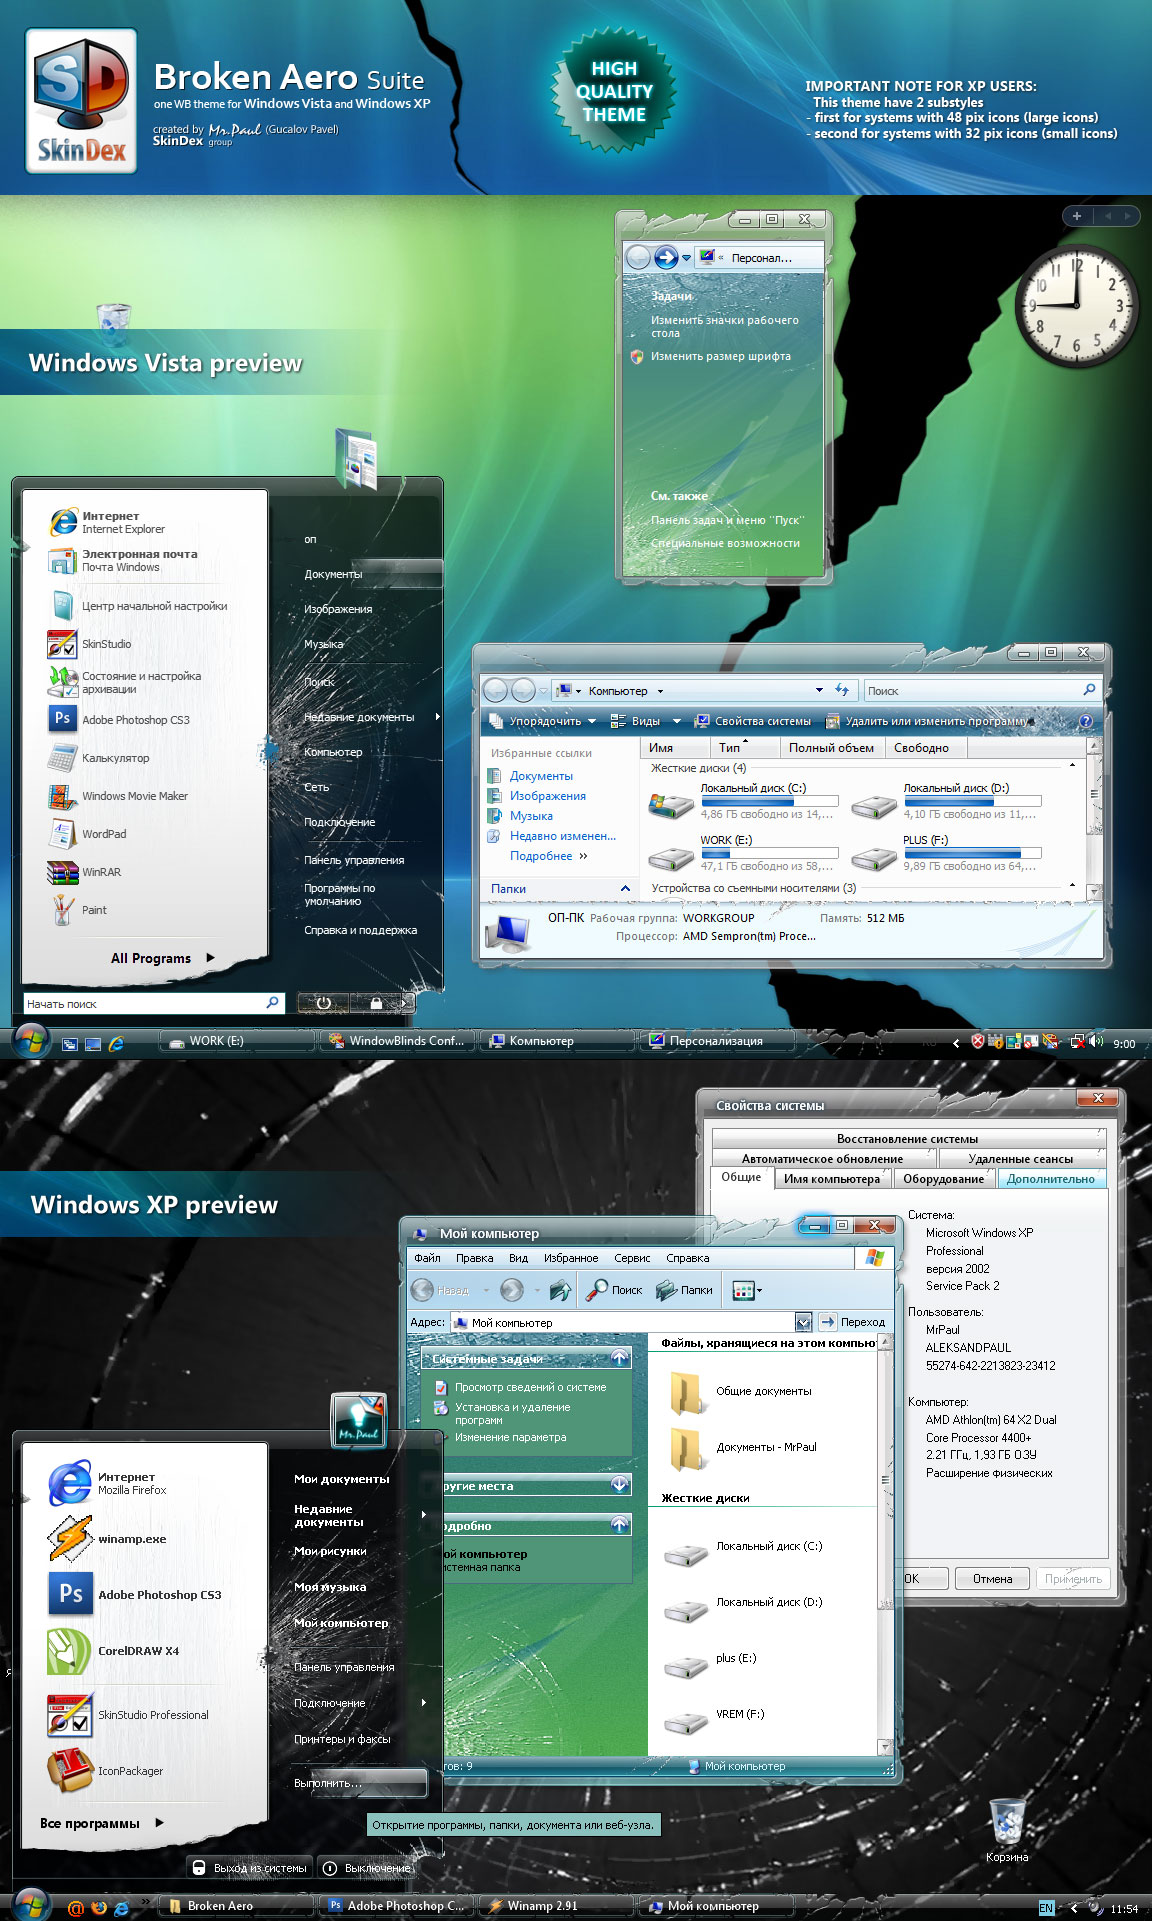1152x1921 pixels.
Task: Click the power button in Vista start menu
Action: pyautogui.click(x=323, y=1003)
